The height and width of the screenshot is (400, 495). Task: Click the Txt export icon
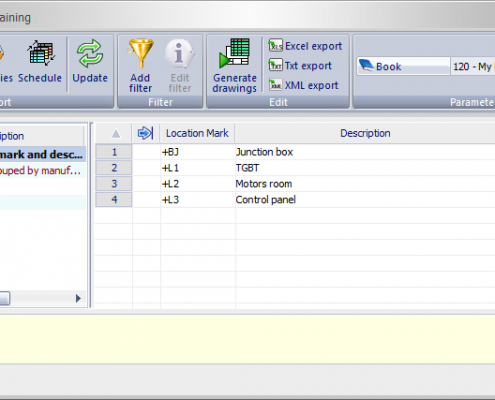(x=275, y=65)
